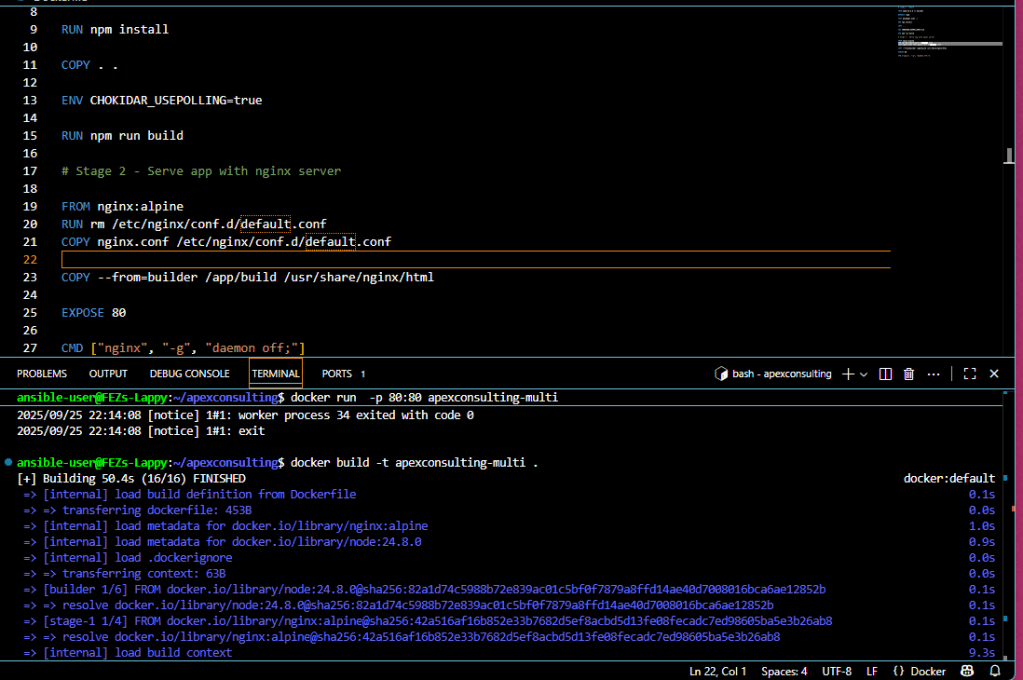Image resolution: width=1023 pixels, height=680 pixels.
Task: Split the terminal with the split icon
Action: tap(885, 374)
